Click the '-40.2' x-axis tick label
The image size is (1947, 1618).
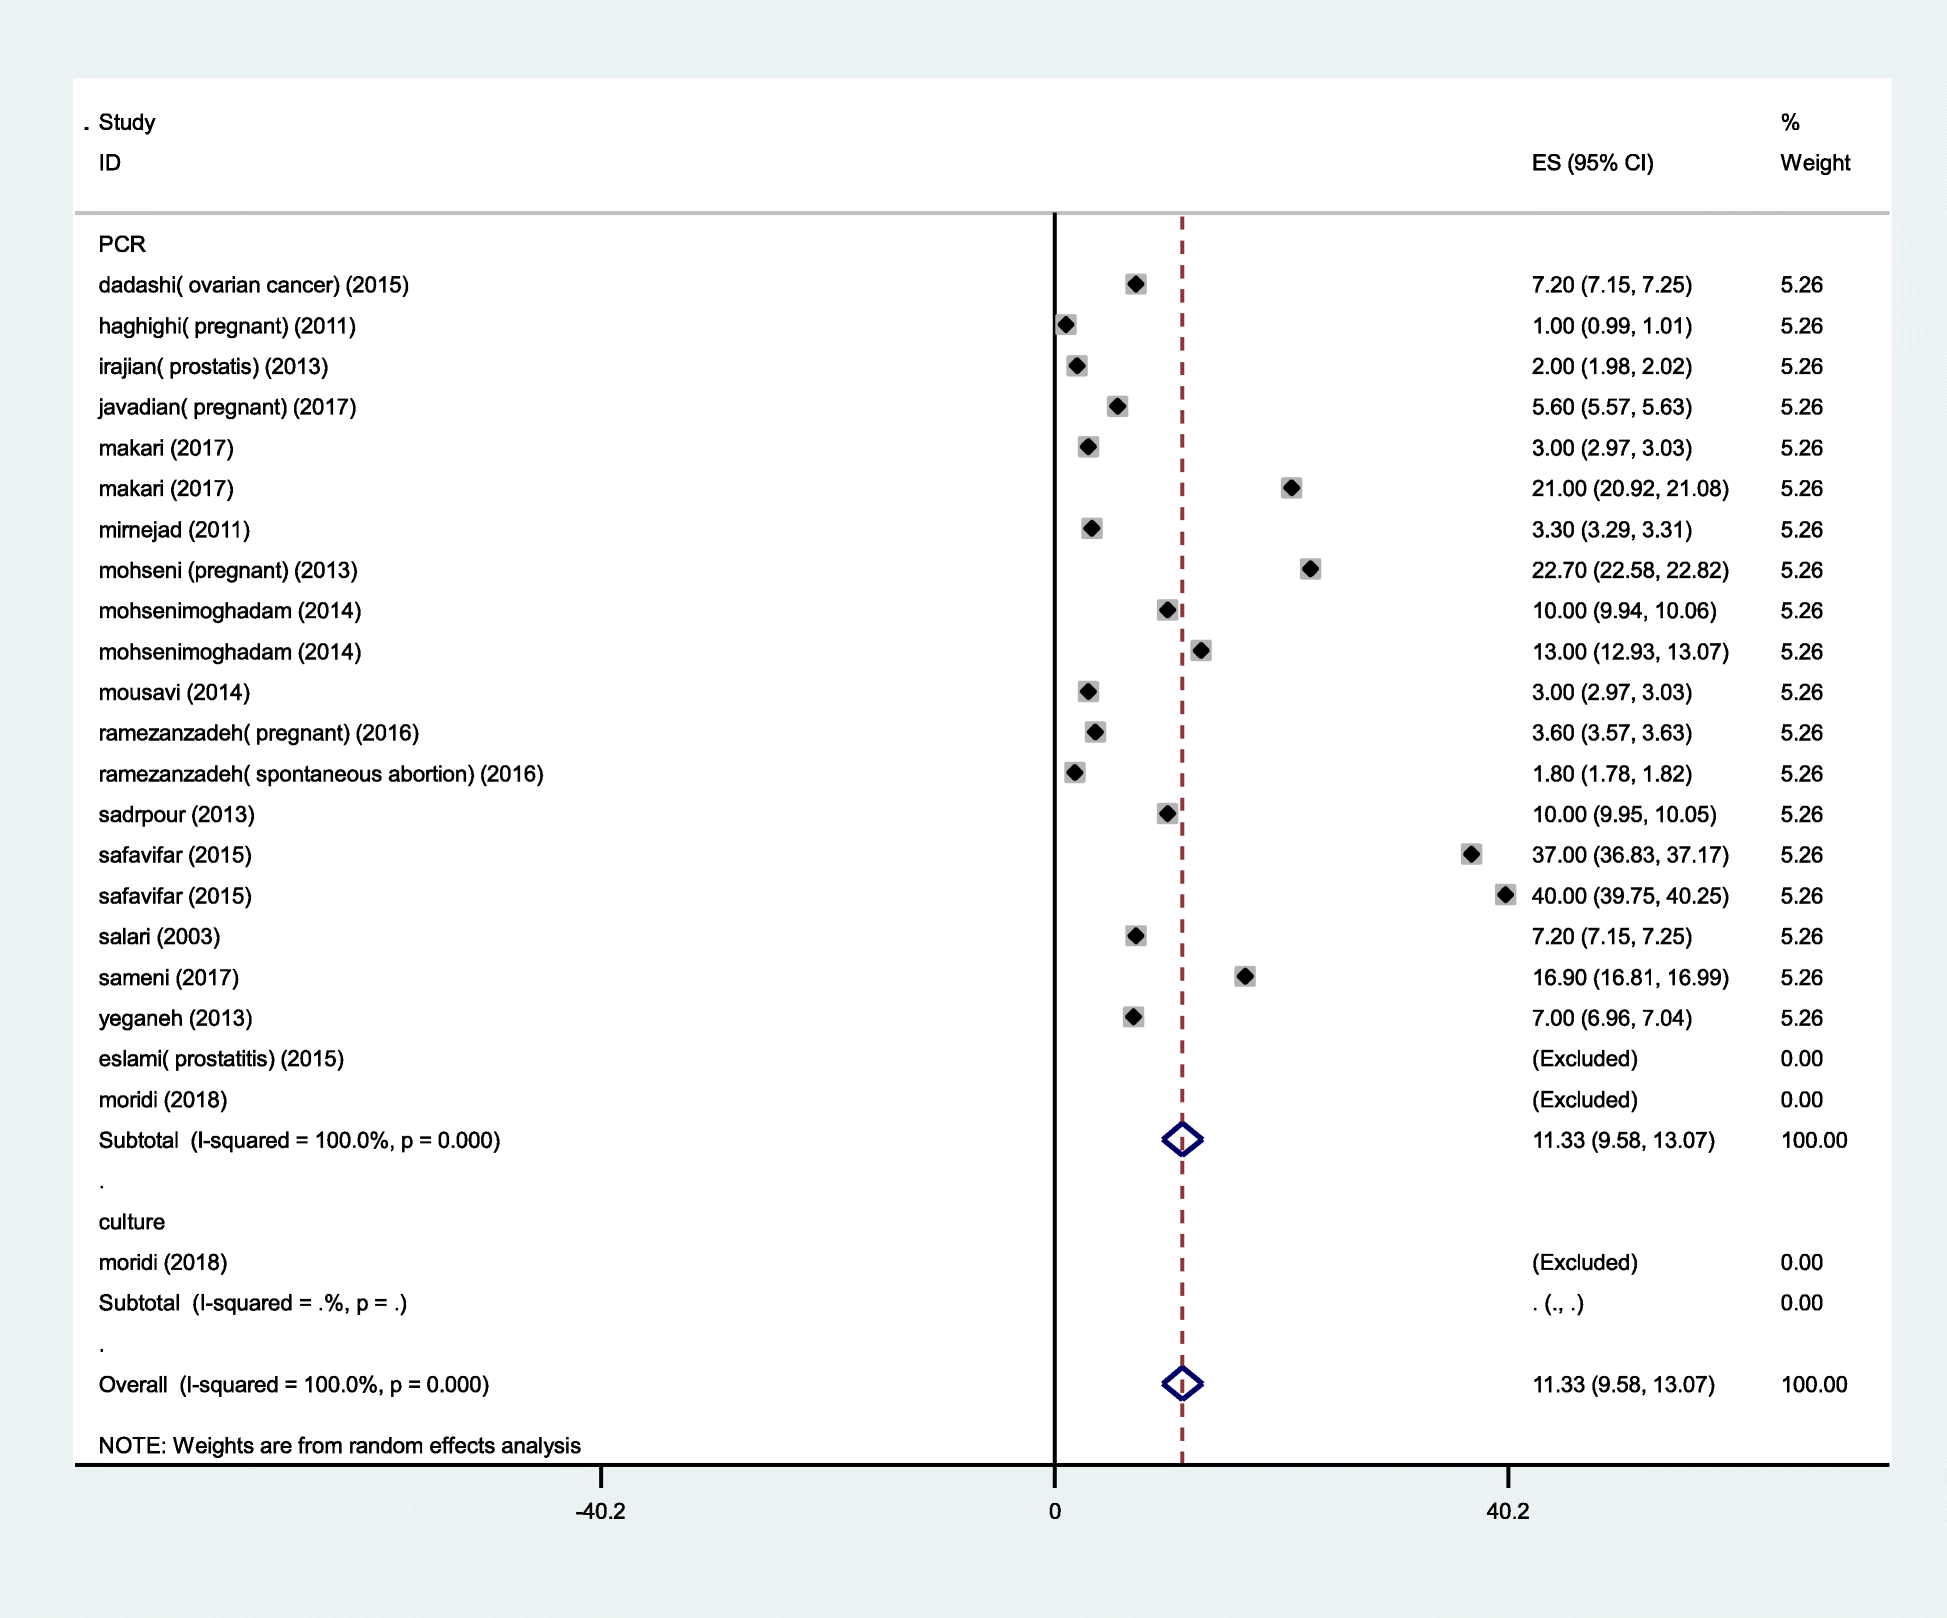[600, 1512]
